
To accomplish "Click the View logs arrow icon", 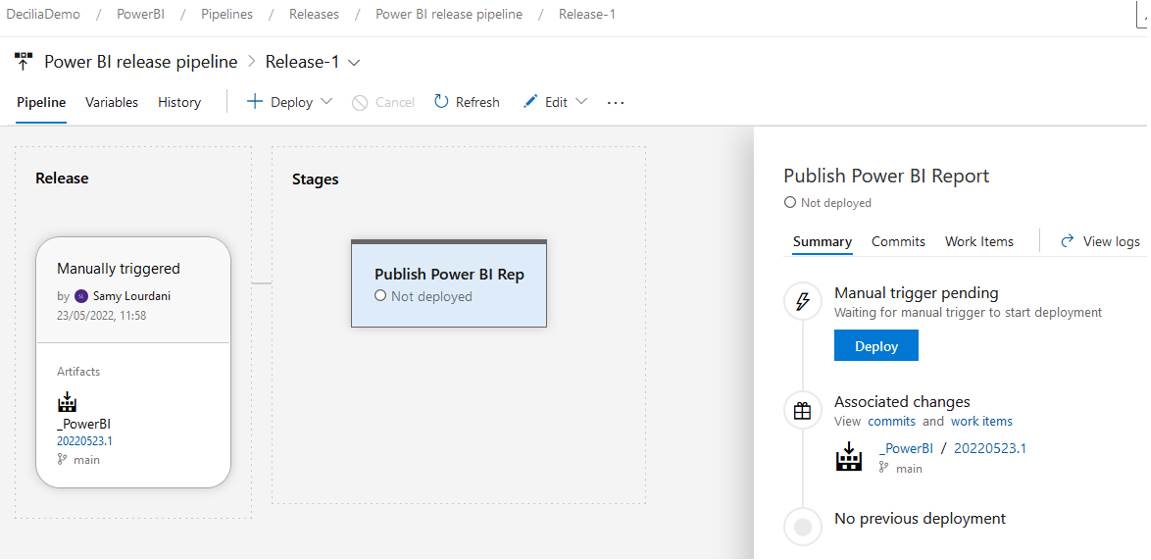I will [x=1068, y=241].
